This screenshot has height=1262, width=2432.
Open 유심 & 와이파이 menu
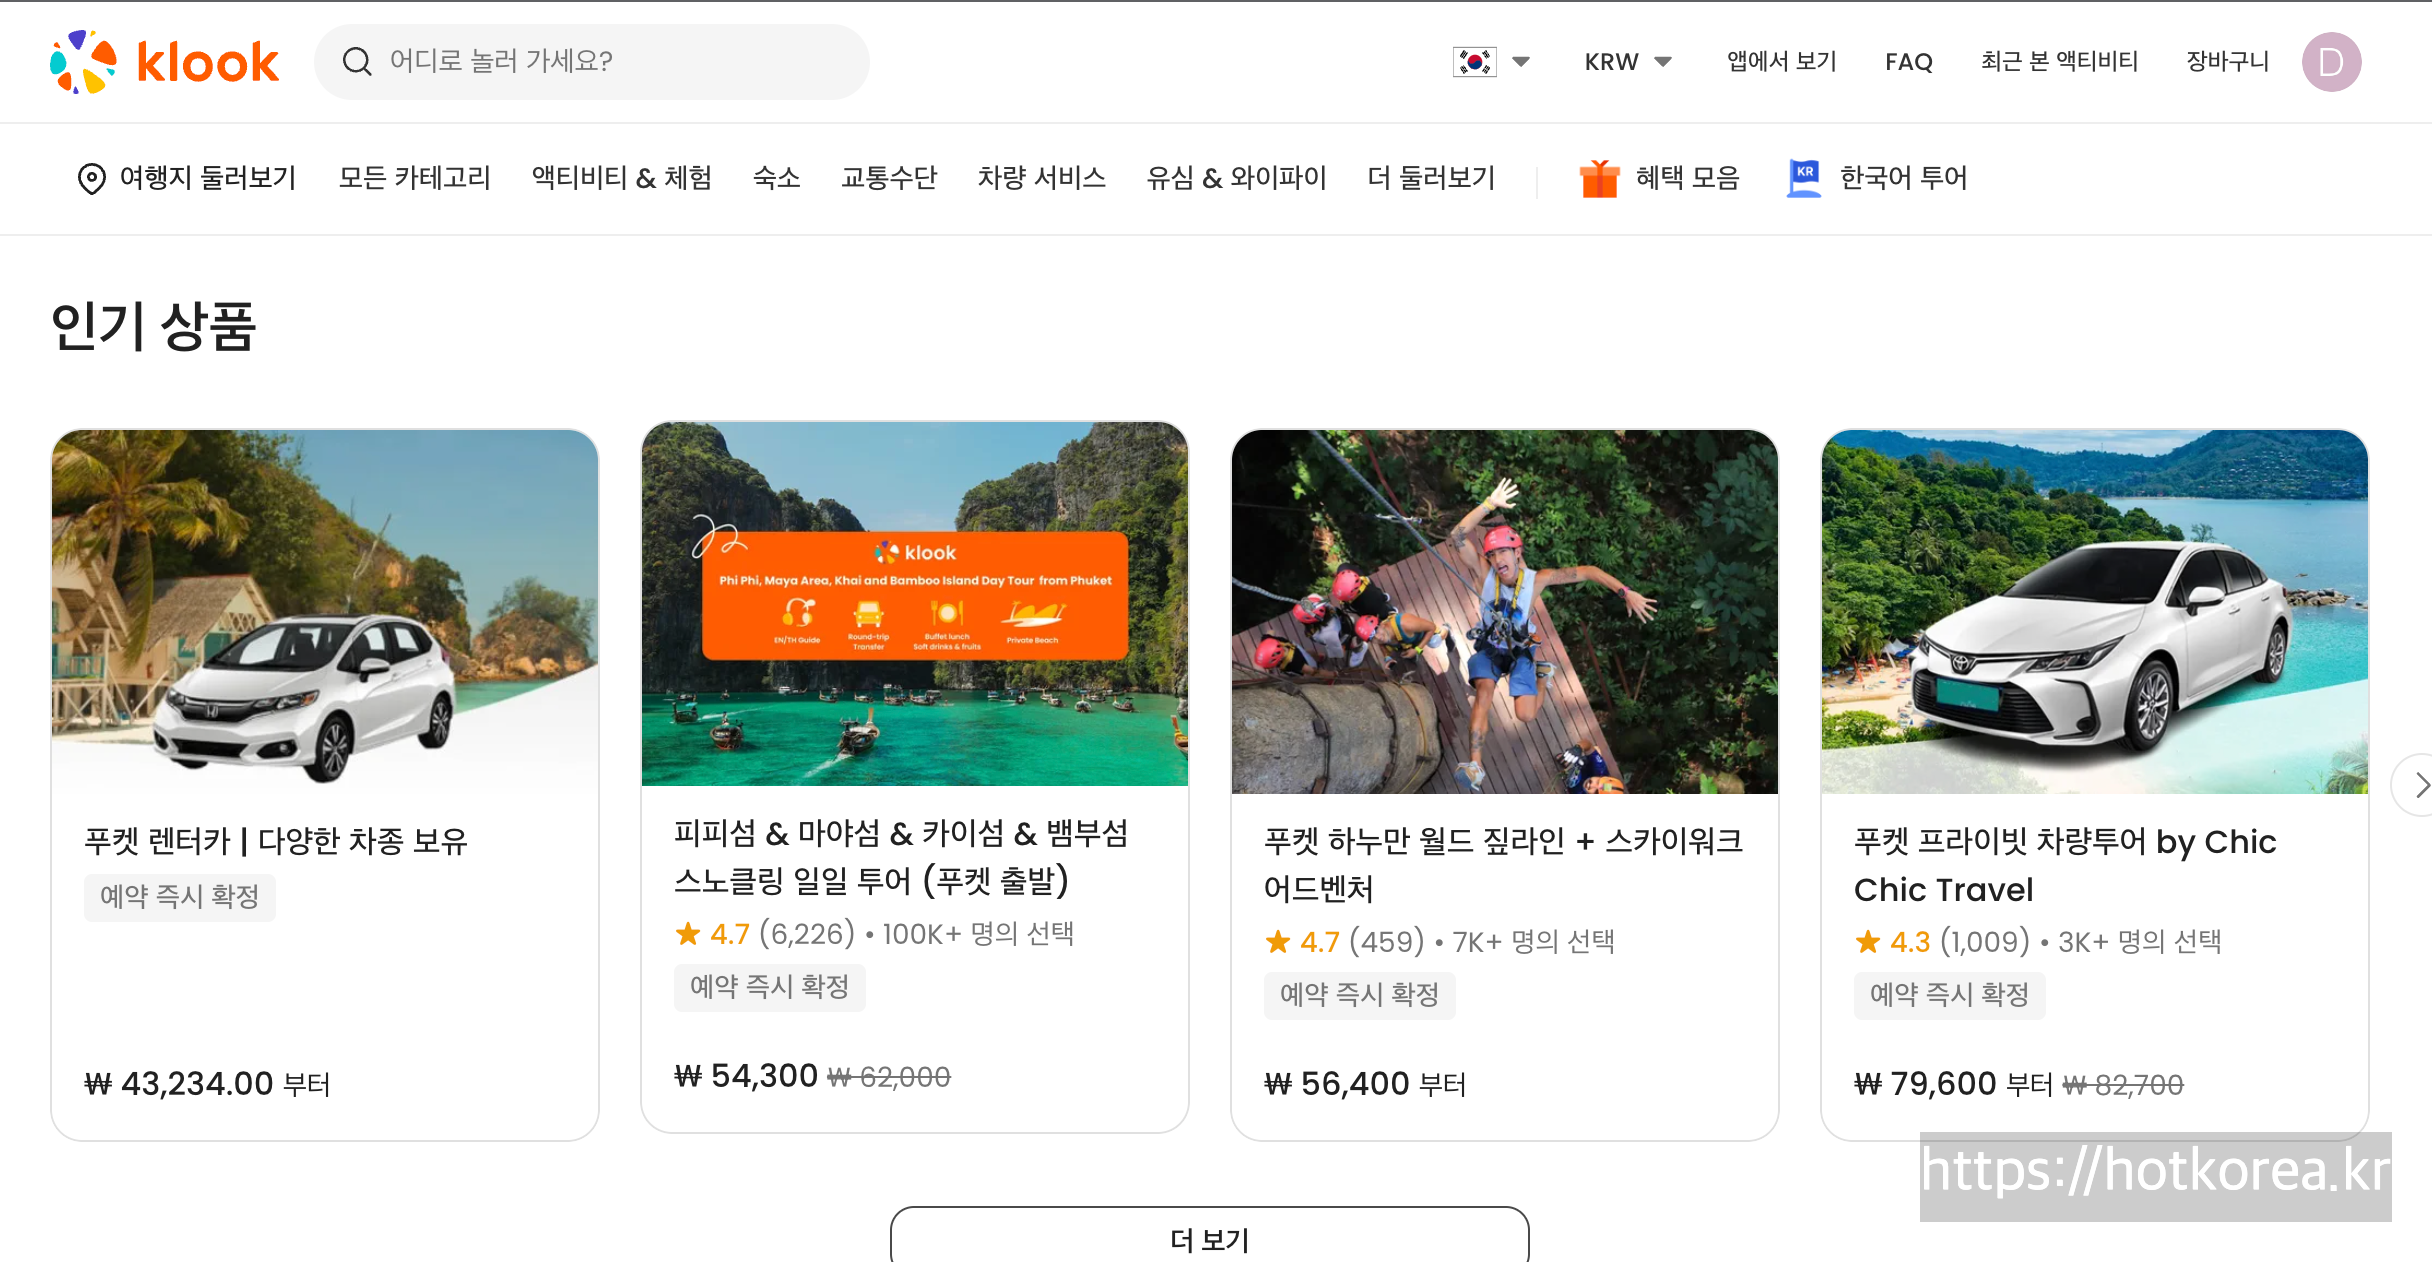tap(1236, 178)
